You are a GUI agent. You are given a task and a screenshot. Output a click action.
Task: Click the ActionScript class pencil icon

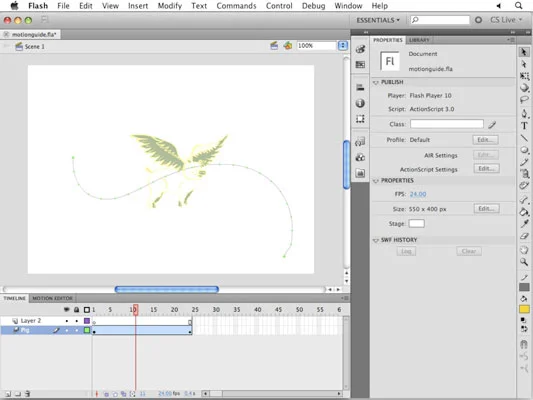492,125
